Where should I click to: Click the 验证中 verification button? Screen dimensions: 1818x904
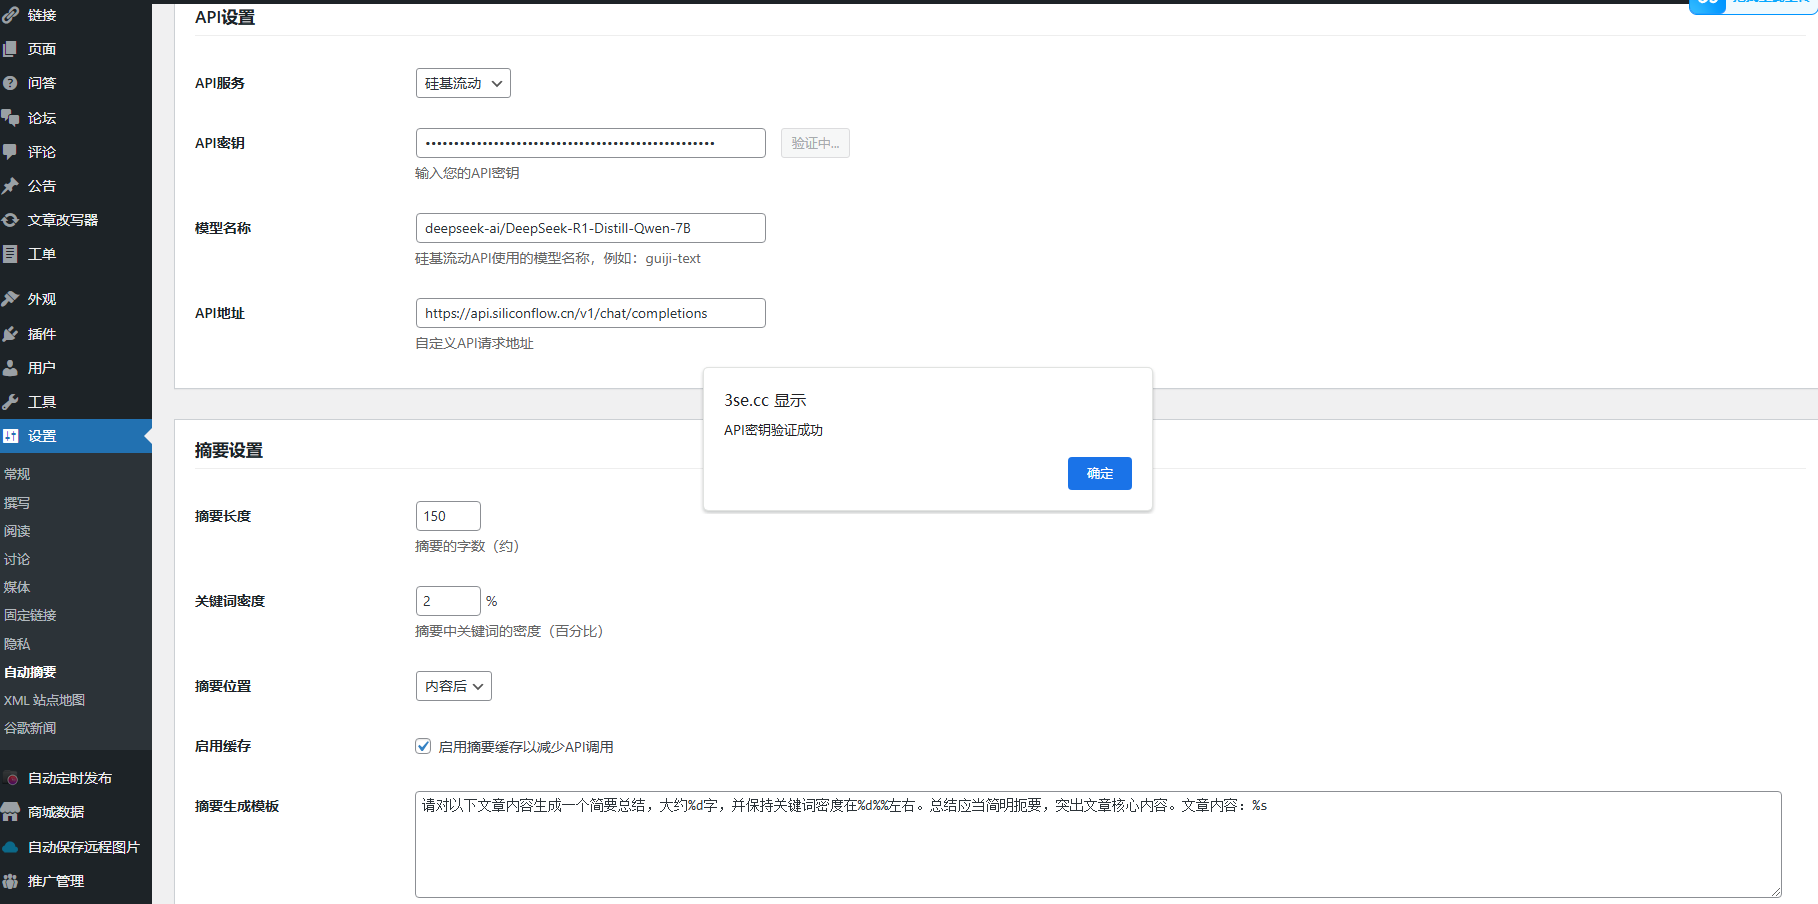(x=814, y=143)
